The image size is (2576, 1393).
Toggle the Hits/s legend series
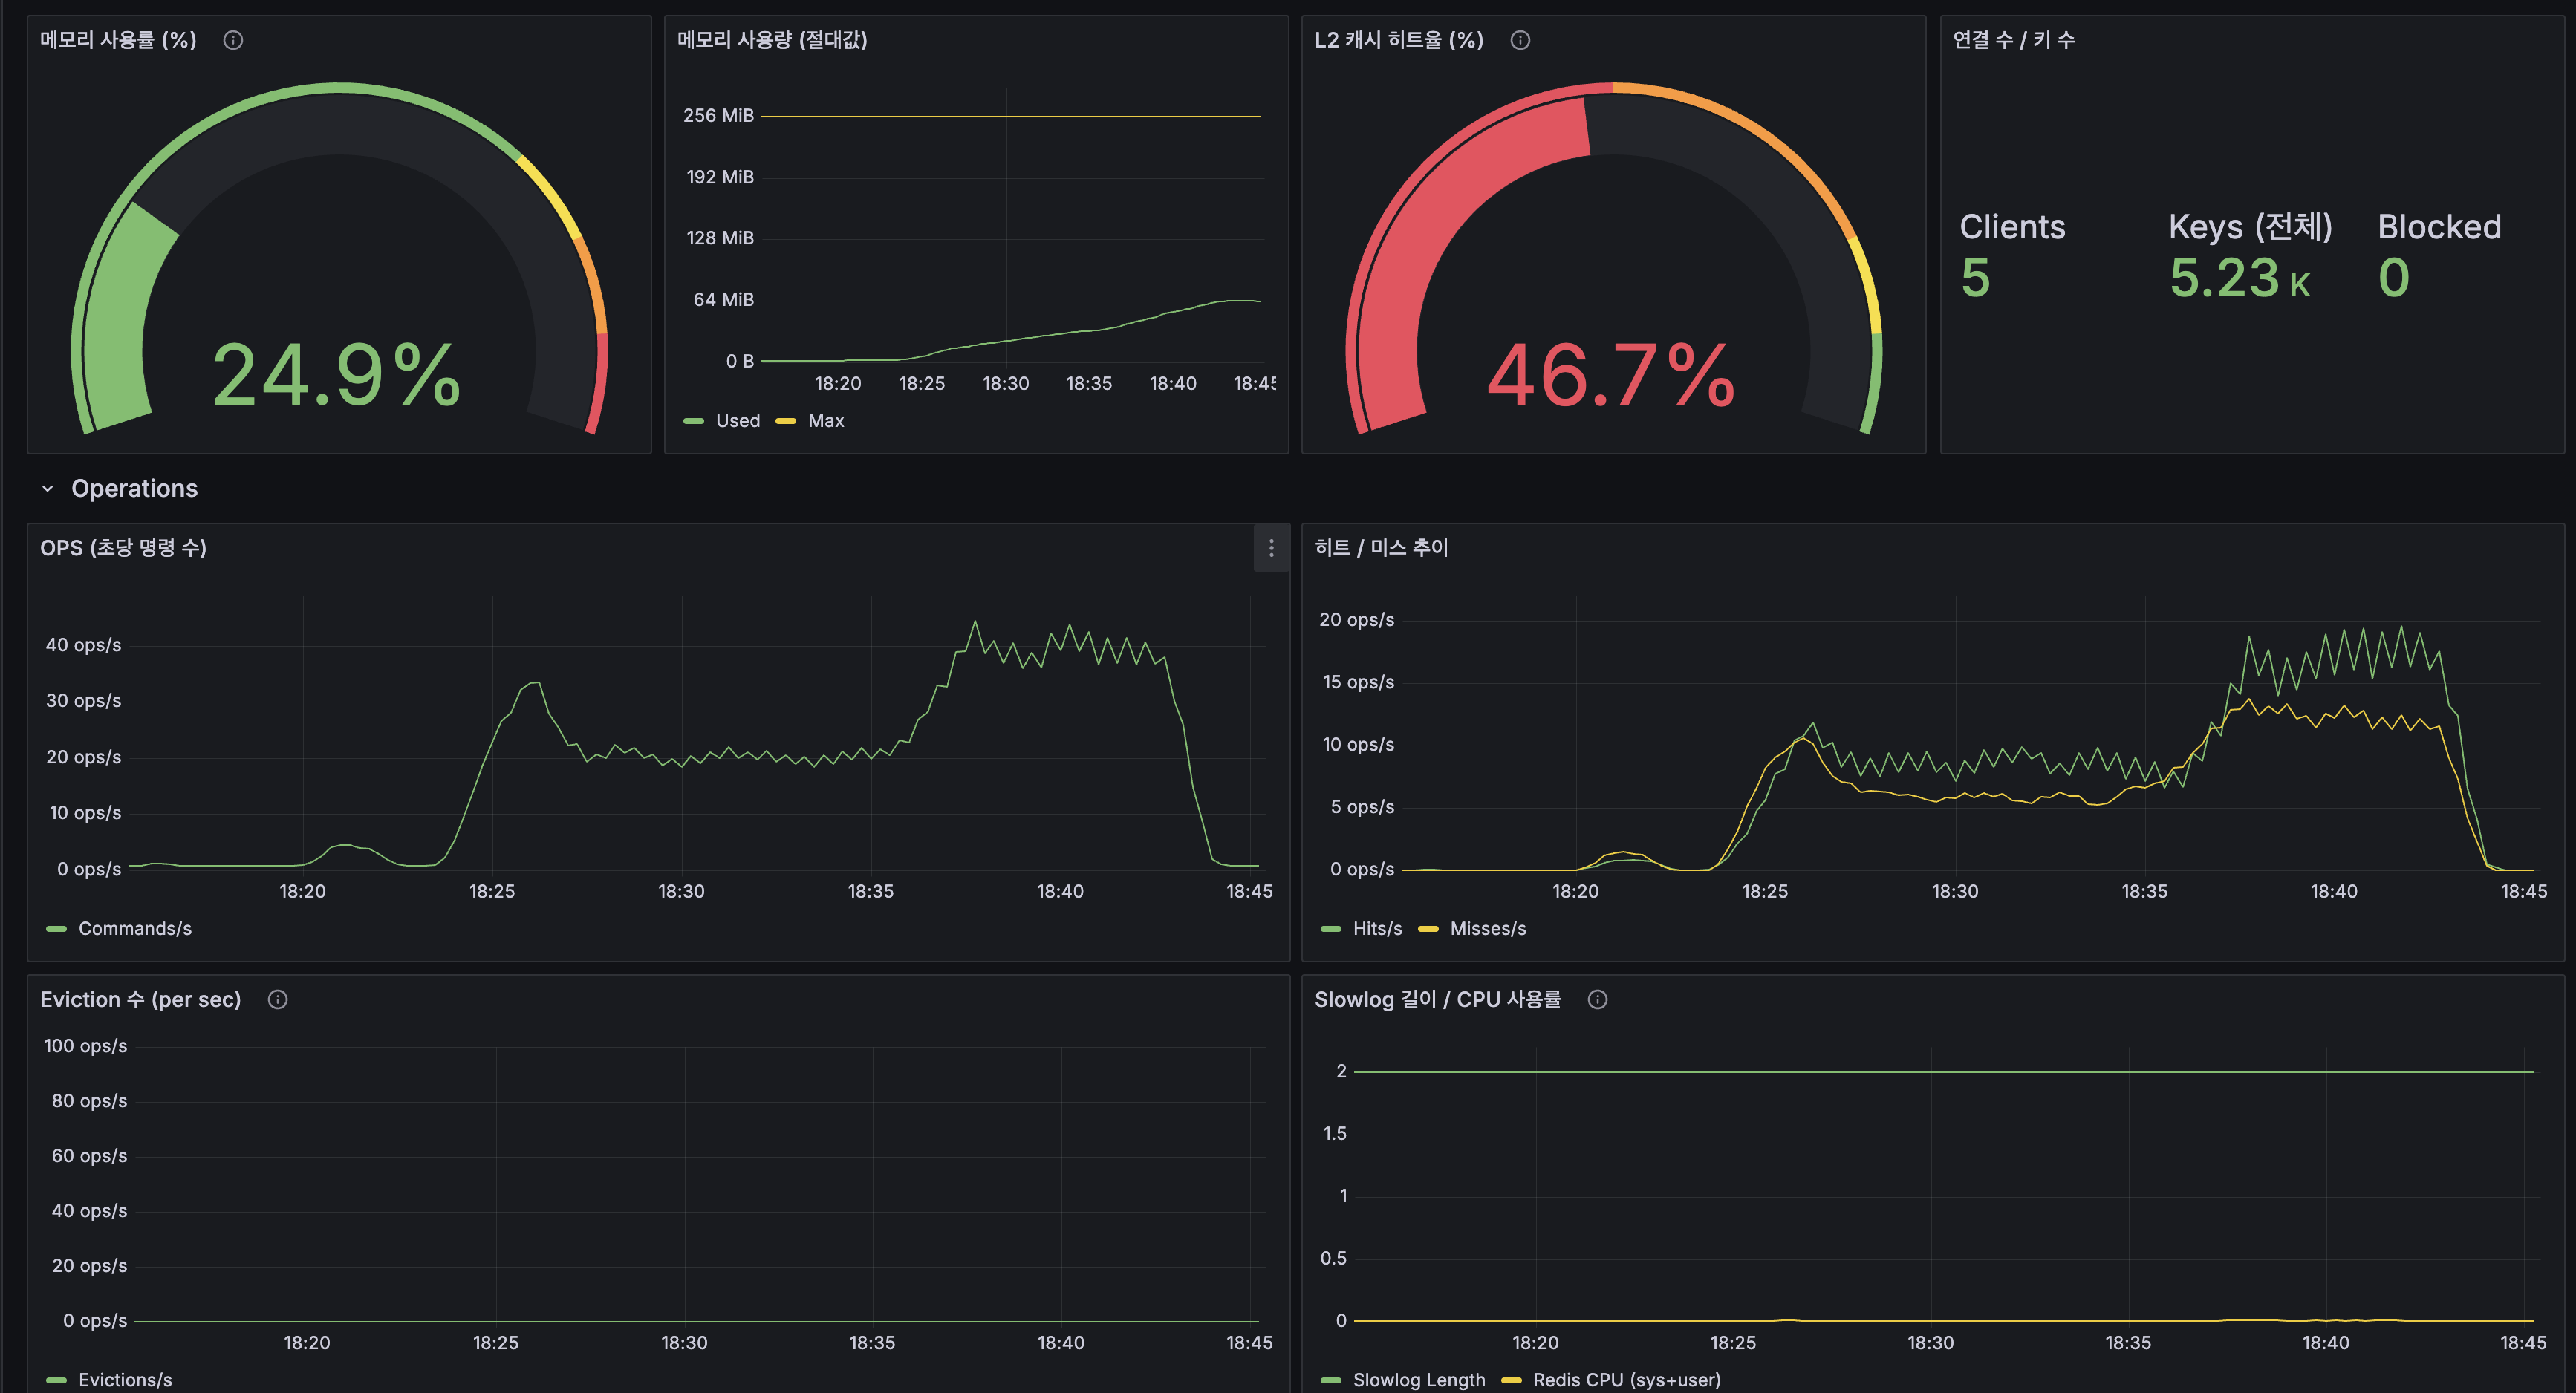tap(1376, 929)
